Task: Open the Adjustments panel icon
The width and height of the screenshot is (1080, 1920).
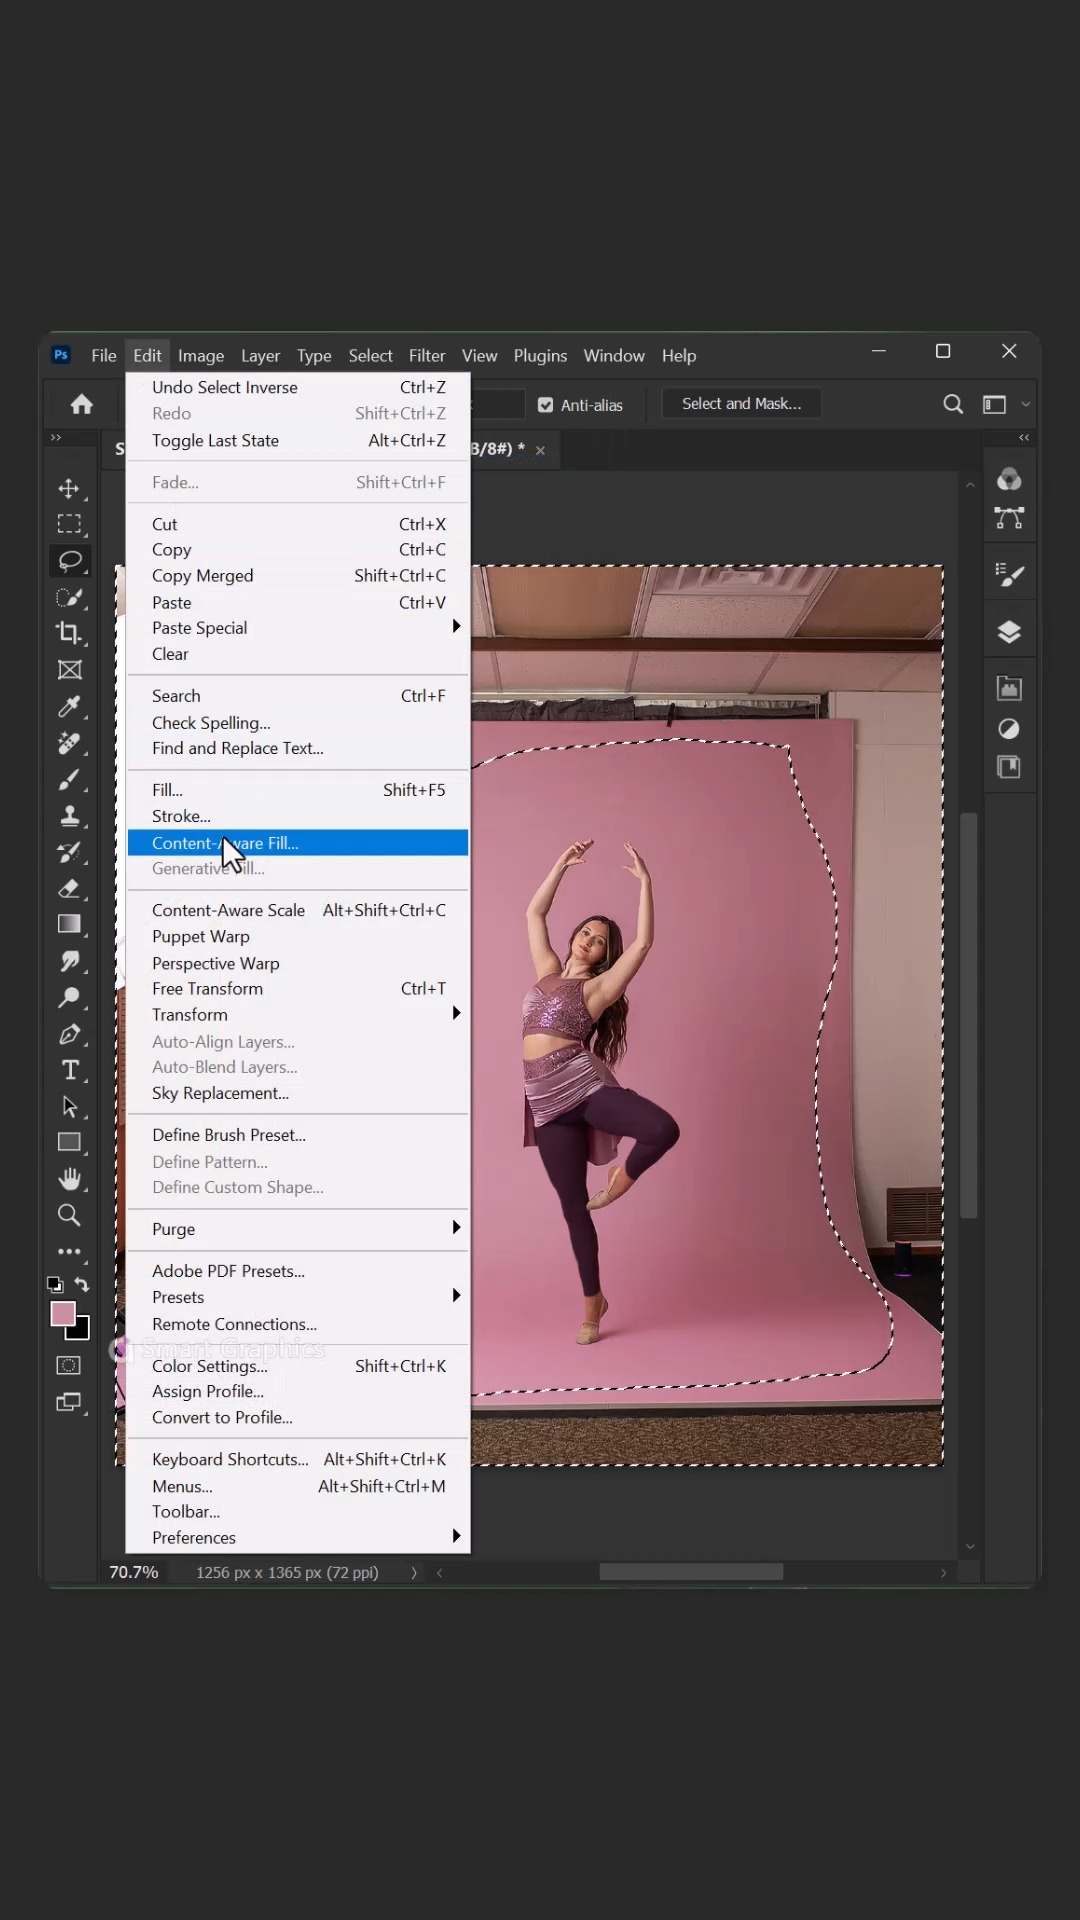Action: coord(1009,729)
